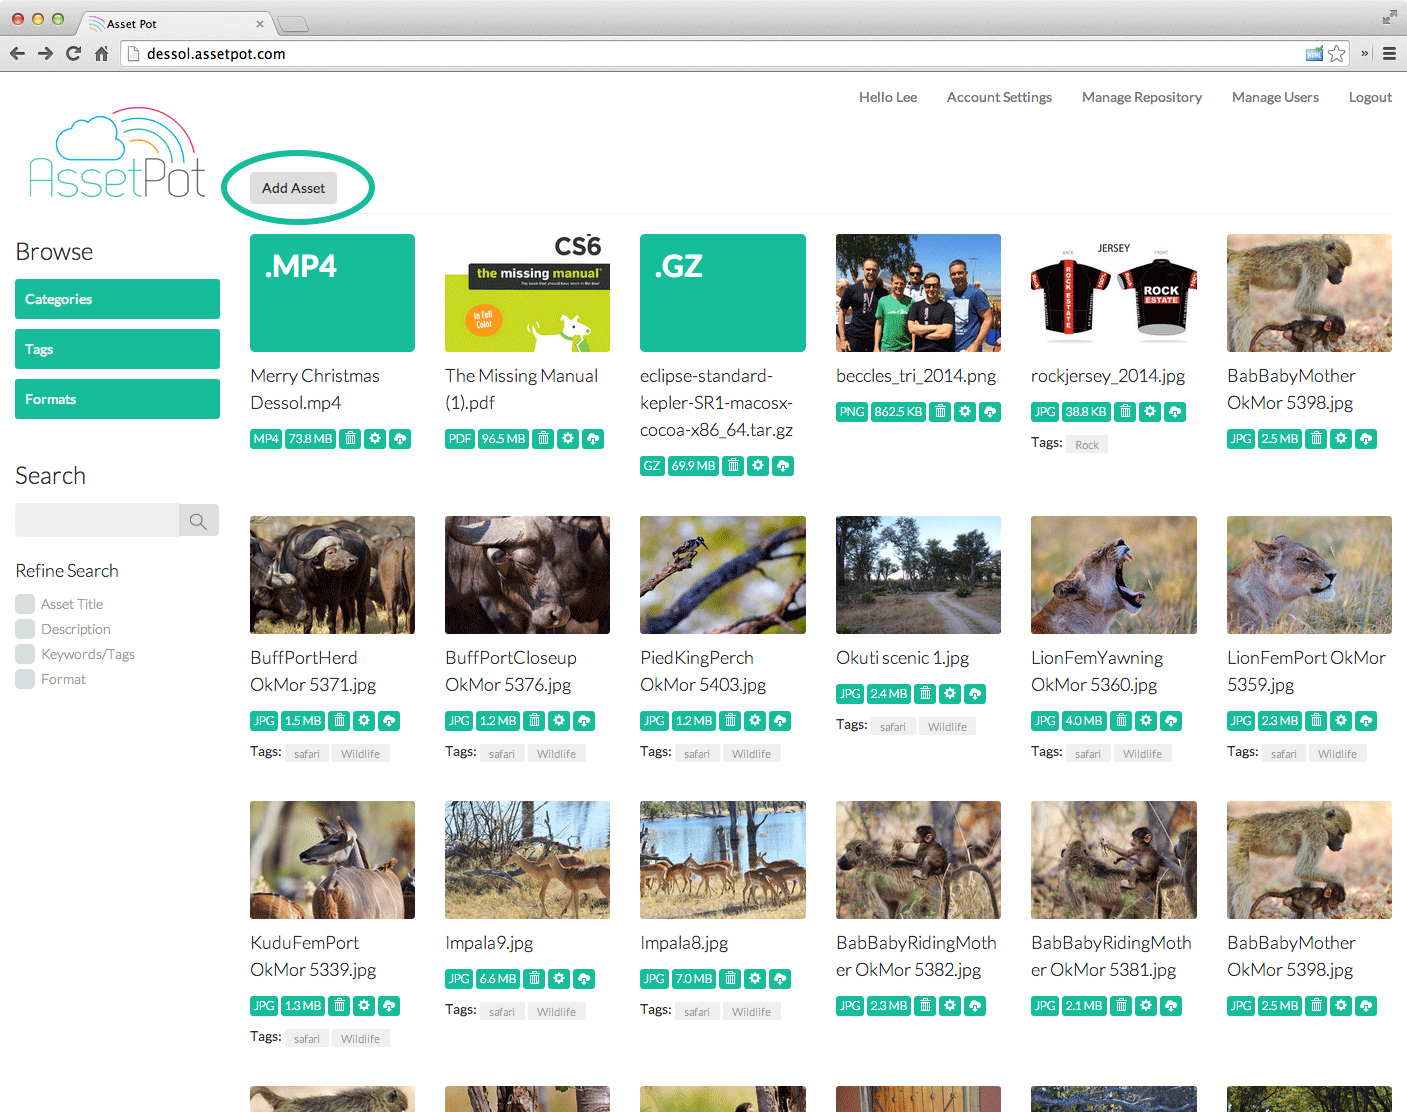This screenshot has width=1407, height=1112.
Task: Delete KuduFemPort OkMor 5339.jpg
Action: tap(340, 1006)
